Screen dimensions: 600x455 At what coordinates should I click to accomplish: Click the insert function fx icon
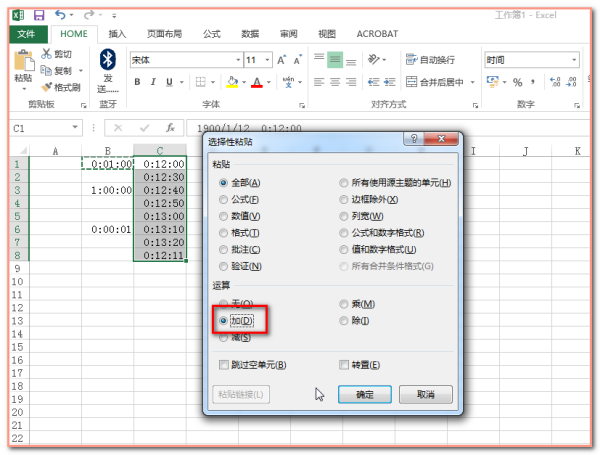pyautogui.click(x=170, y=128)
